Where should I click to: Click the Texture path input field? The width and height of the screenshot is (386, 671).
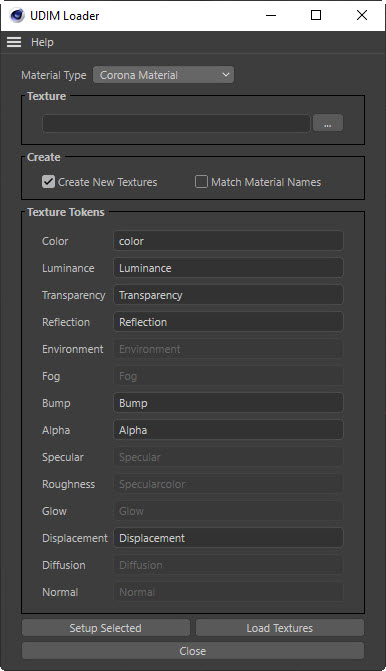176,123
